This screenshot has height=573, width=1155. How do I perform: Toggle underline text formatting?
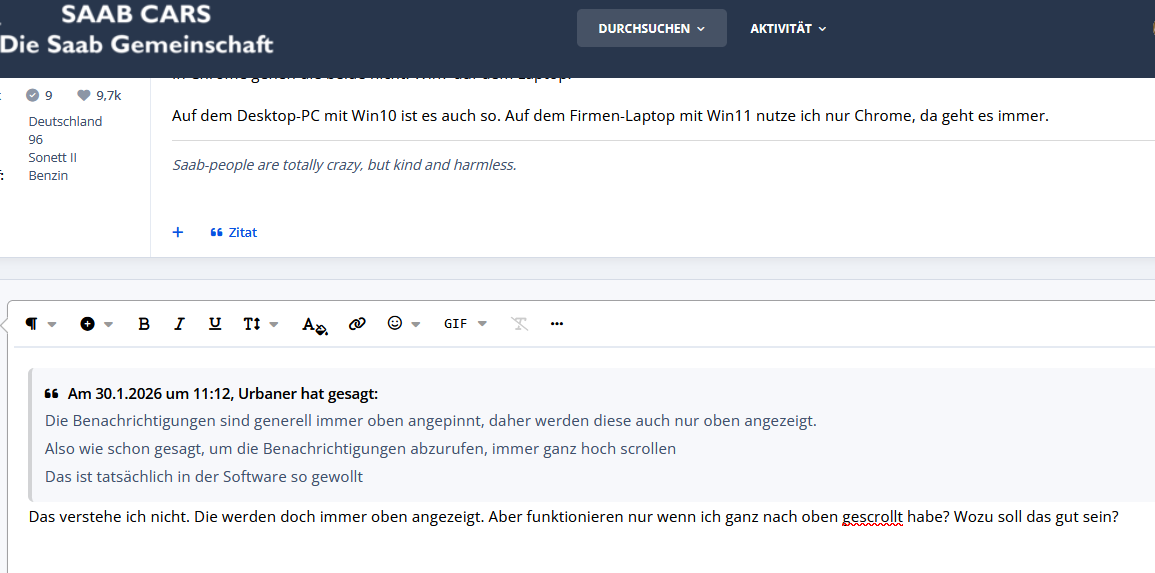[x=215, y=324]
